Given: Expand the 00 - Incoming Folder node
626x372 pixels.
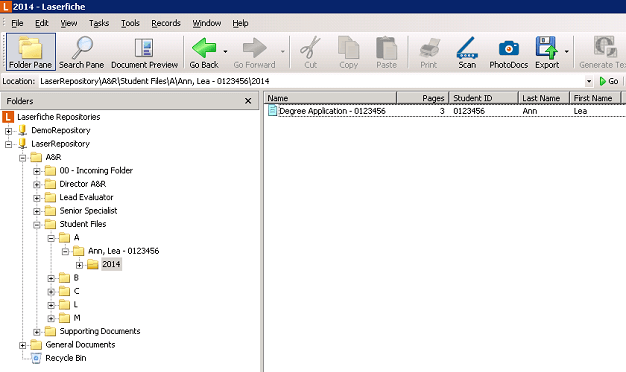Looking at the screenshot, I should coord(37,171).
